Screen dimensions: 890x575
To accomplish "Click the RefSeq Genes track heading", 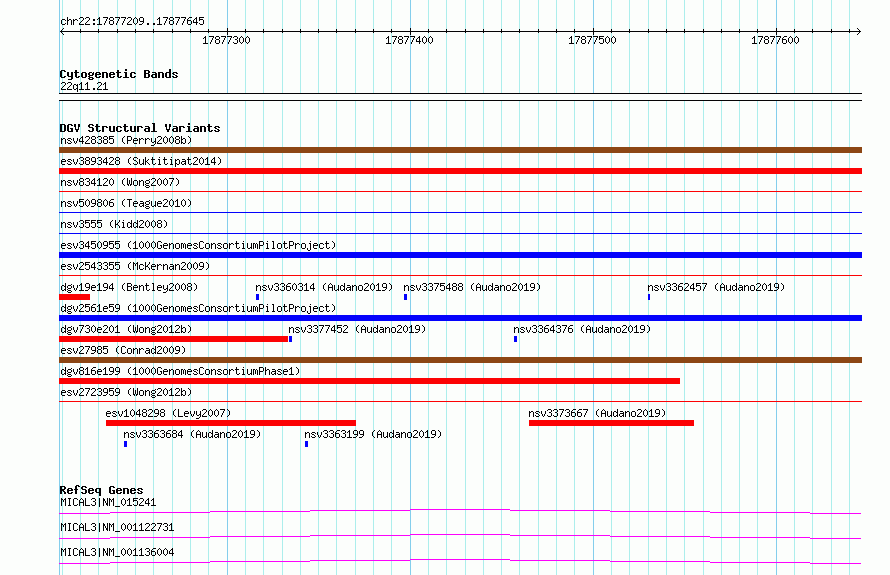I will coord(101,490).
